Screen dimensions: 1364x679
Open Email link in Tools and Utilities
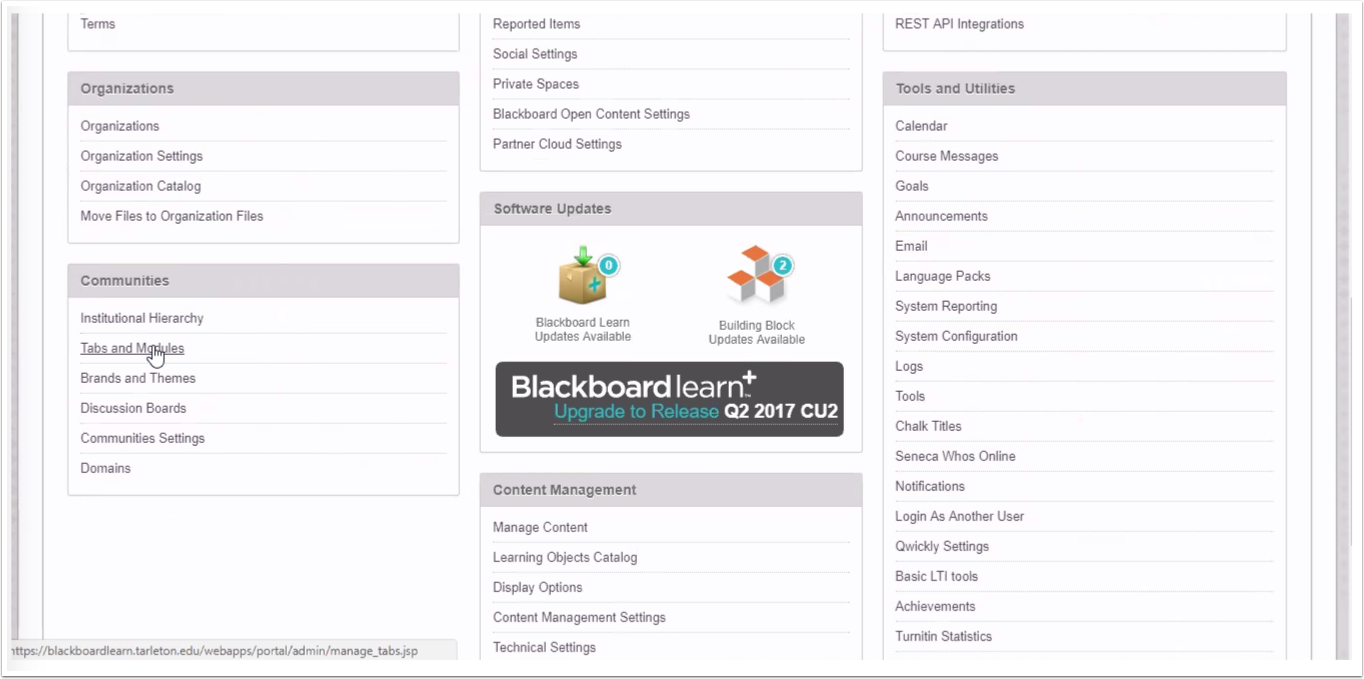click(911, 246)
